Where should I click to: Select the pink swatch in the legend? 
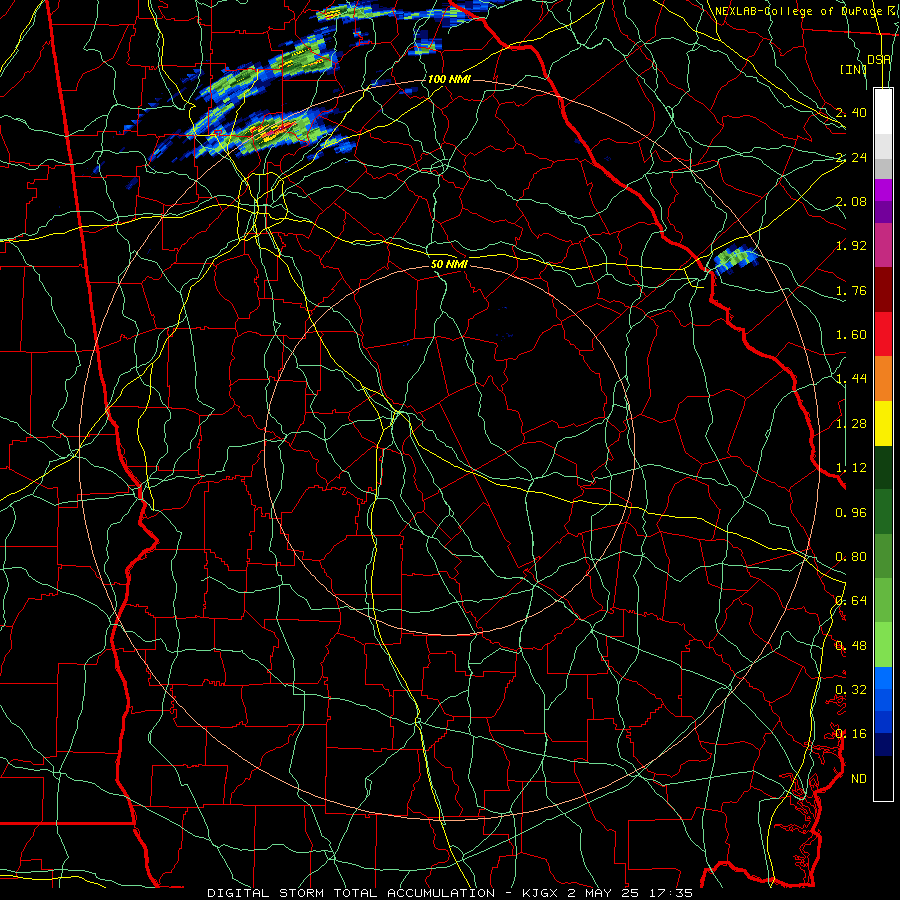tap(883, 245)
